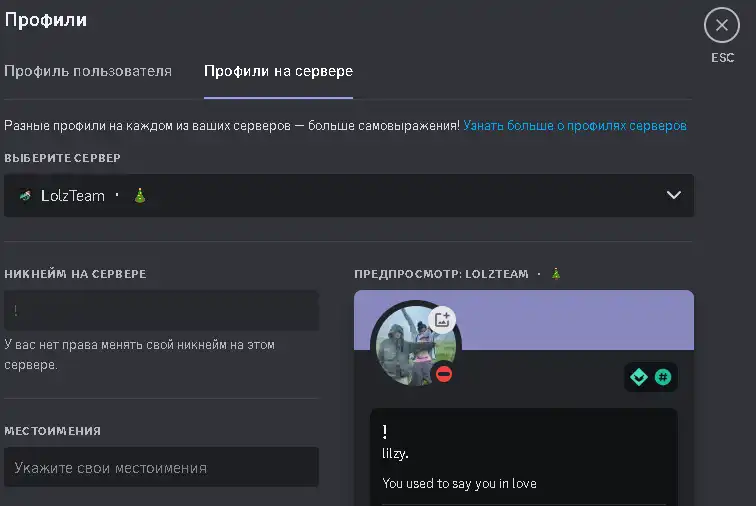The image size is (756, 506).
Task: Click the Профили page heading
Action: click(x=46, y=20)
